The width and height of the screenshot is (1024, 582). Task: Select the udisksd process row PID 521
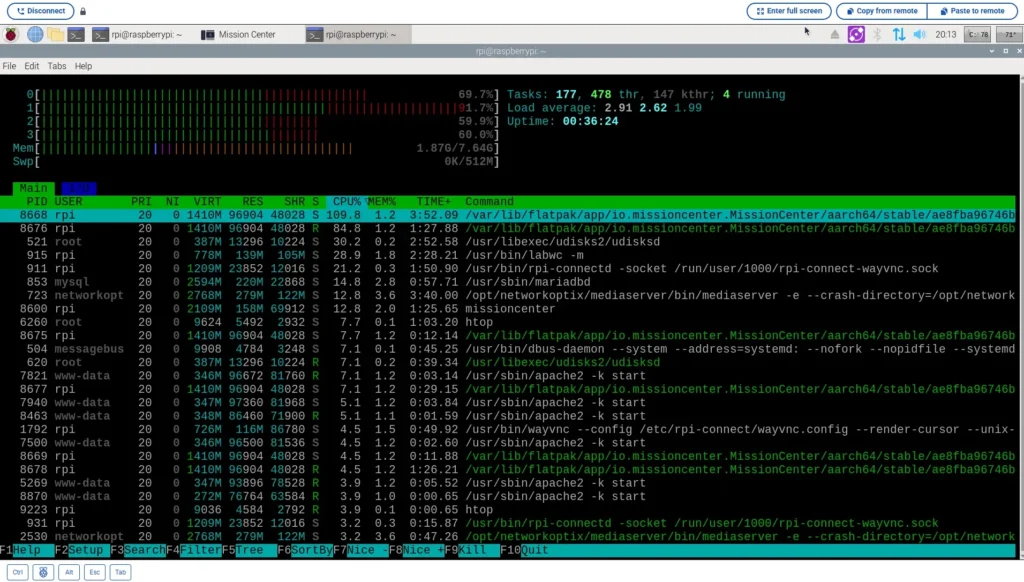(507, 242)
